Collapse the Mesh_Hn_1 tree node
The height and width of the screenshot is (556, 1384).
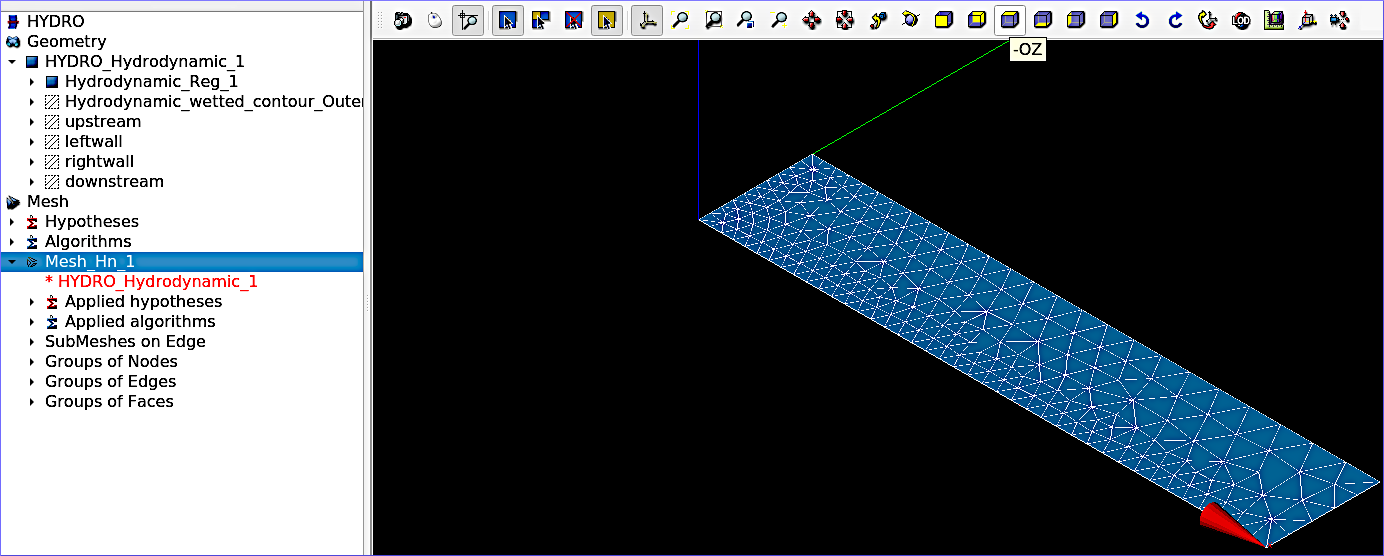(x=12, y=262)
